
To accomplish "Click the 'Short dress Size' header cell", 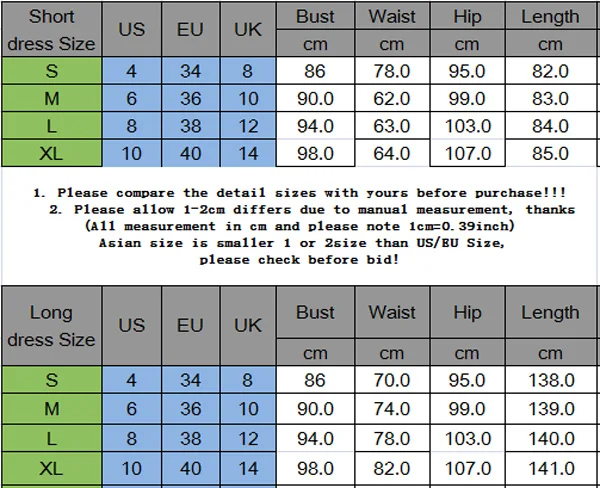I will tap(52, 30).
